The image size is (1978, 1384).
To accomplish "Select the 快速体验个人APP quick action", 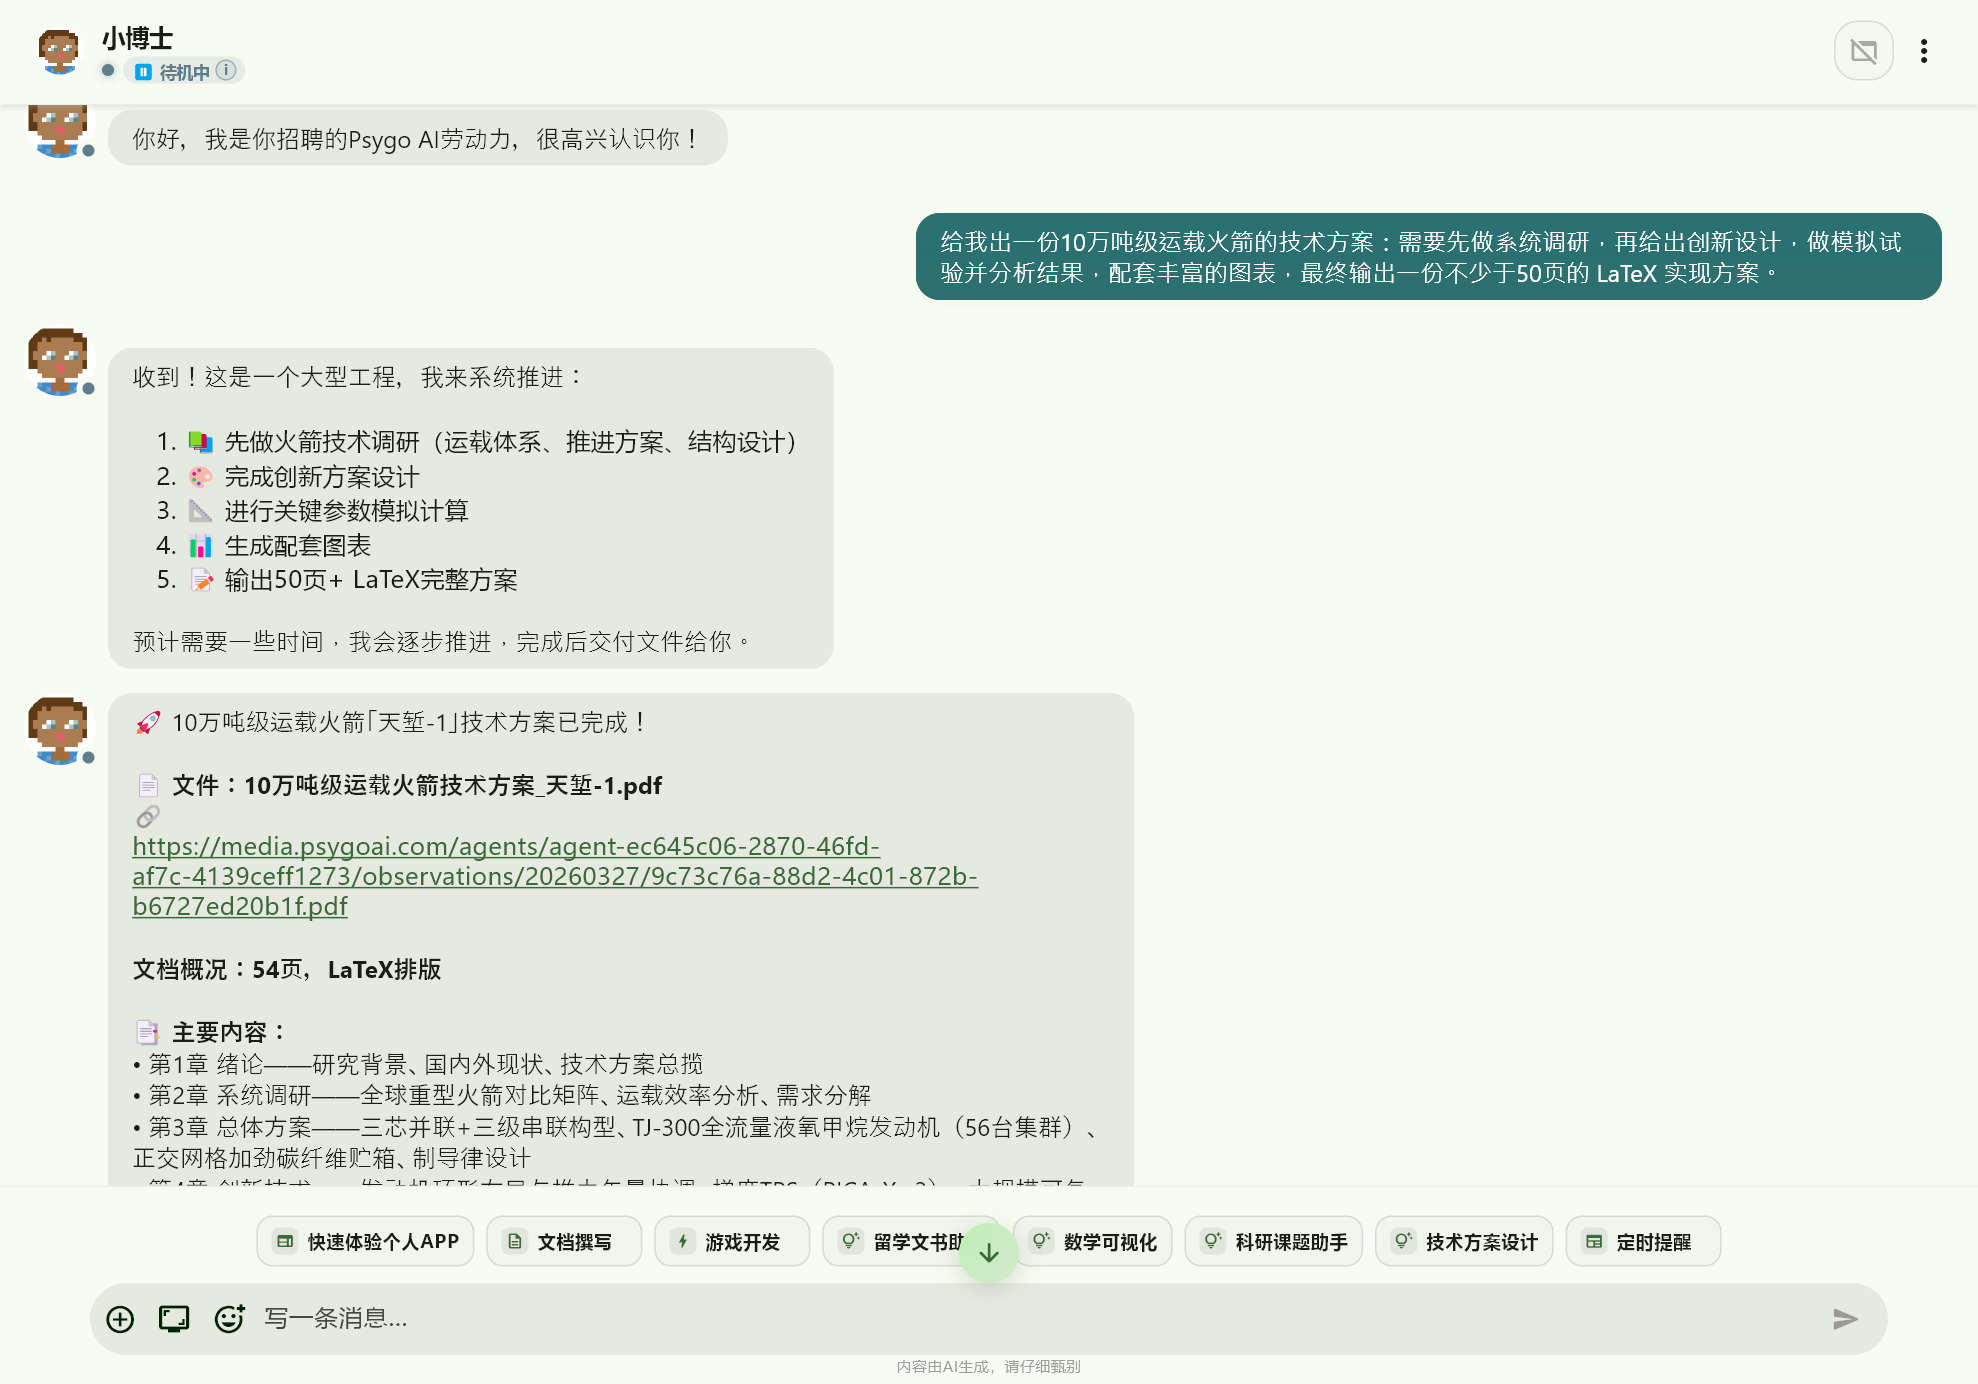I will 365,1241.
